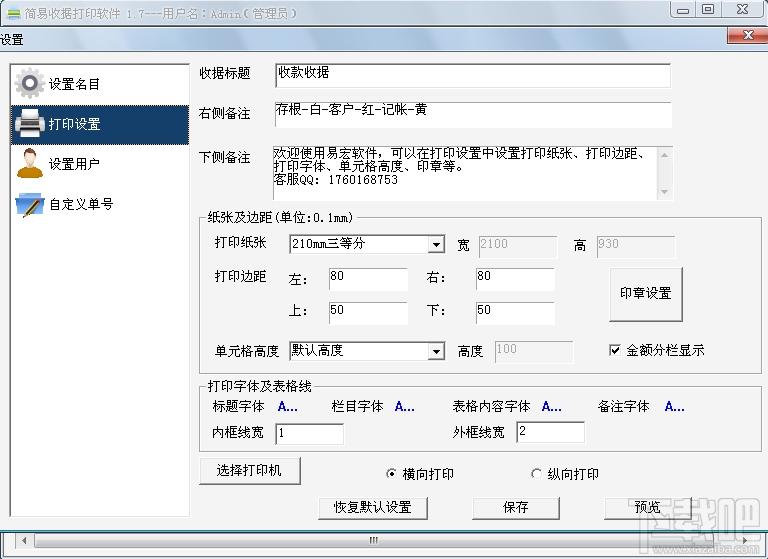Screen dimensions: 768x559
Task: Click the horizontal scrollbar thumb
Action: tap(373, 540)
